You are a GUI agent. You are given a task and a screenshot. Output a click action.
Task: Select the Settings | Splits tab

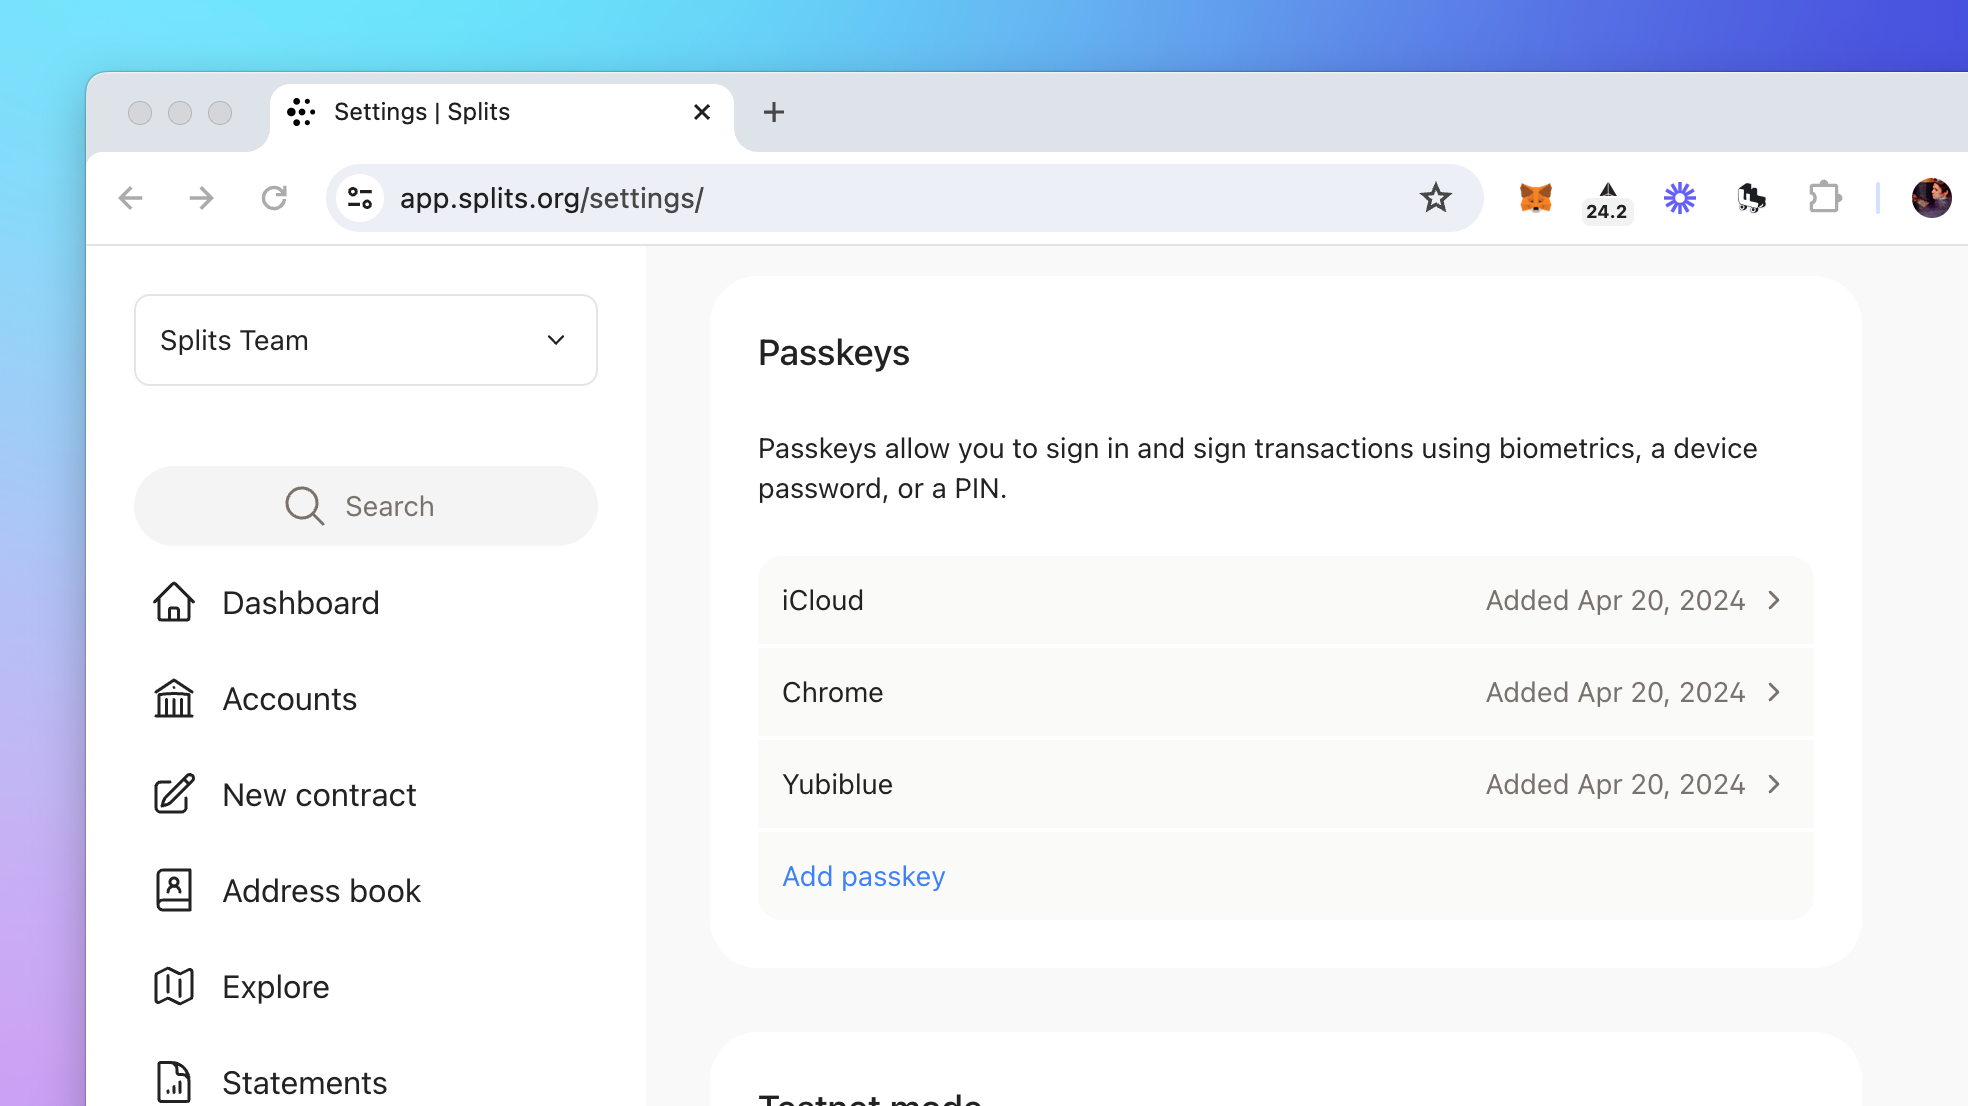pos(480,112)
